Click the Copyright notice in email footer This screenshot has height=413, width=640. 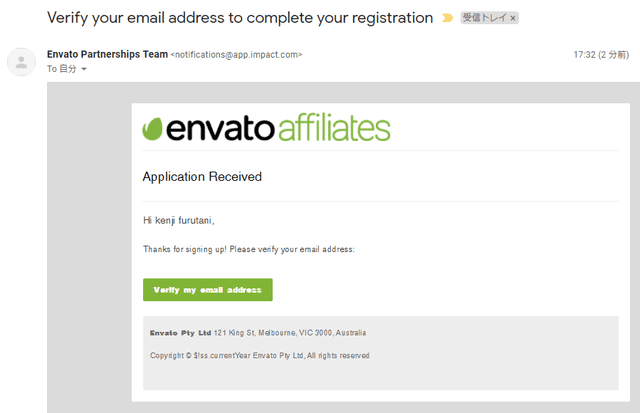coord(260,356)
